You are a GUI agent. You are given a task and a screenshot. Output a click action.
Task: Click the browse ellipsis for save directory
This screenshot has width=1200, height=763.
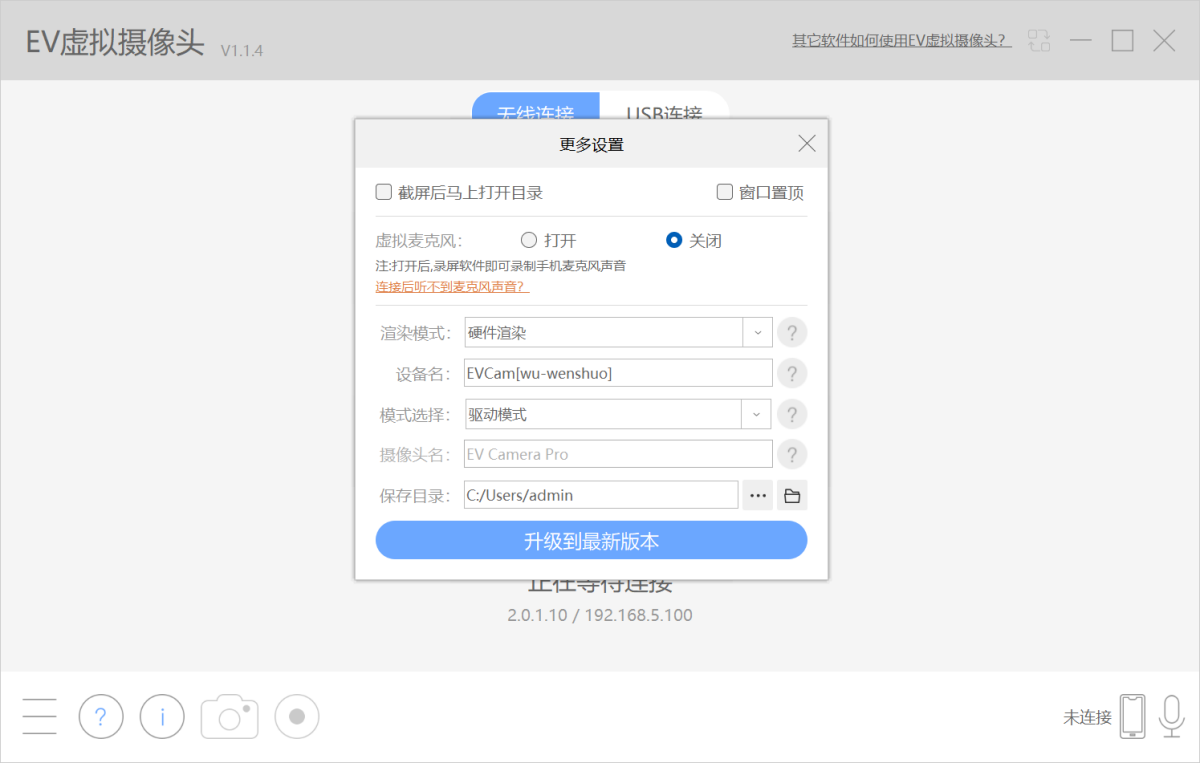tap(757, 494)
